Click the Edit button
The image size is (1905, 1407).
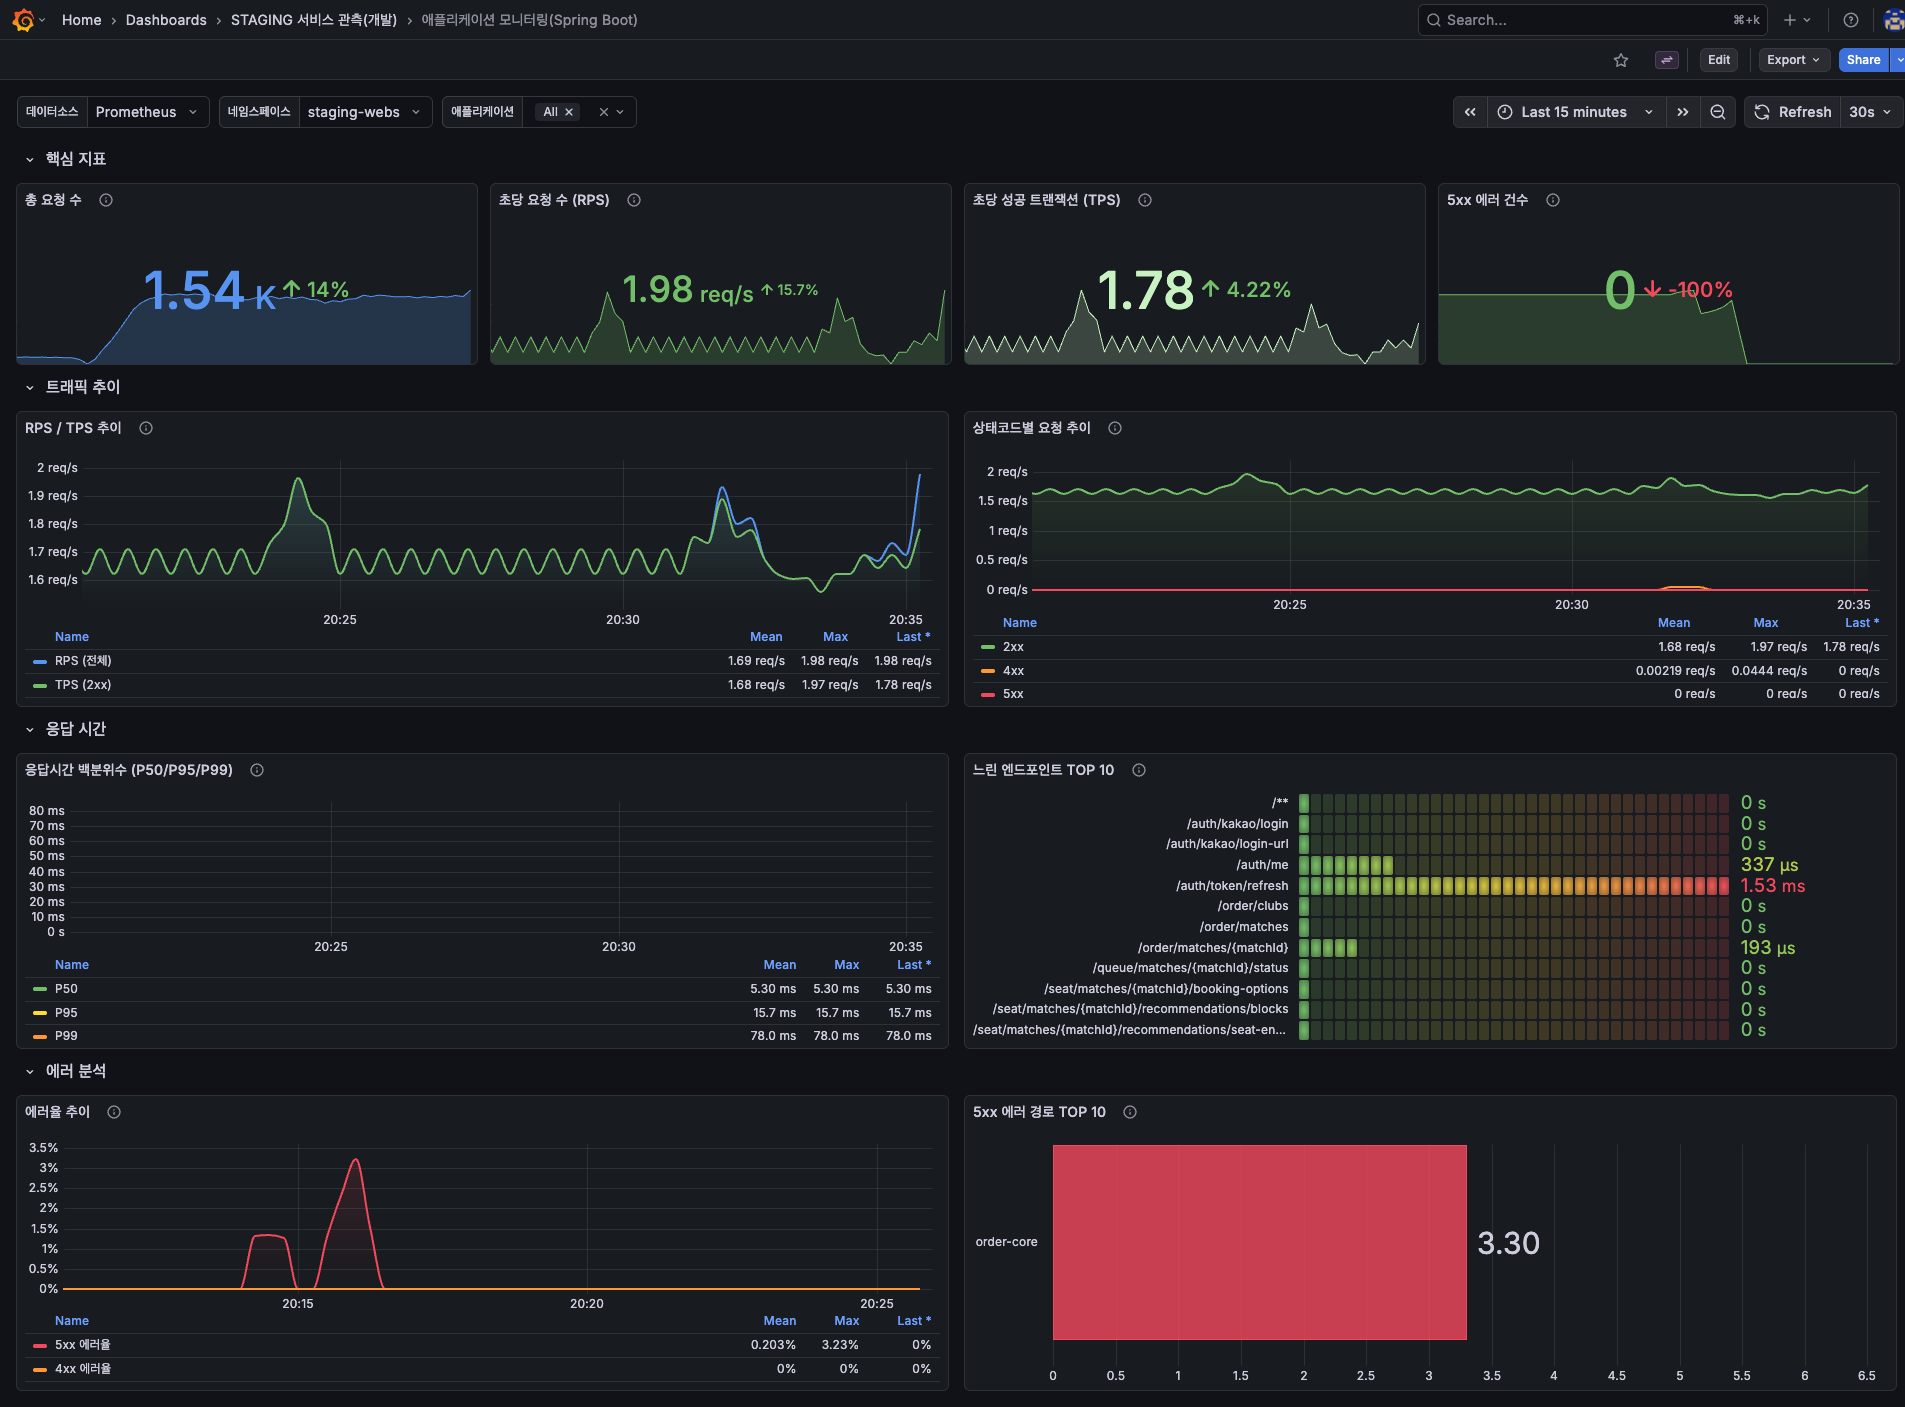(1718, 59)
